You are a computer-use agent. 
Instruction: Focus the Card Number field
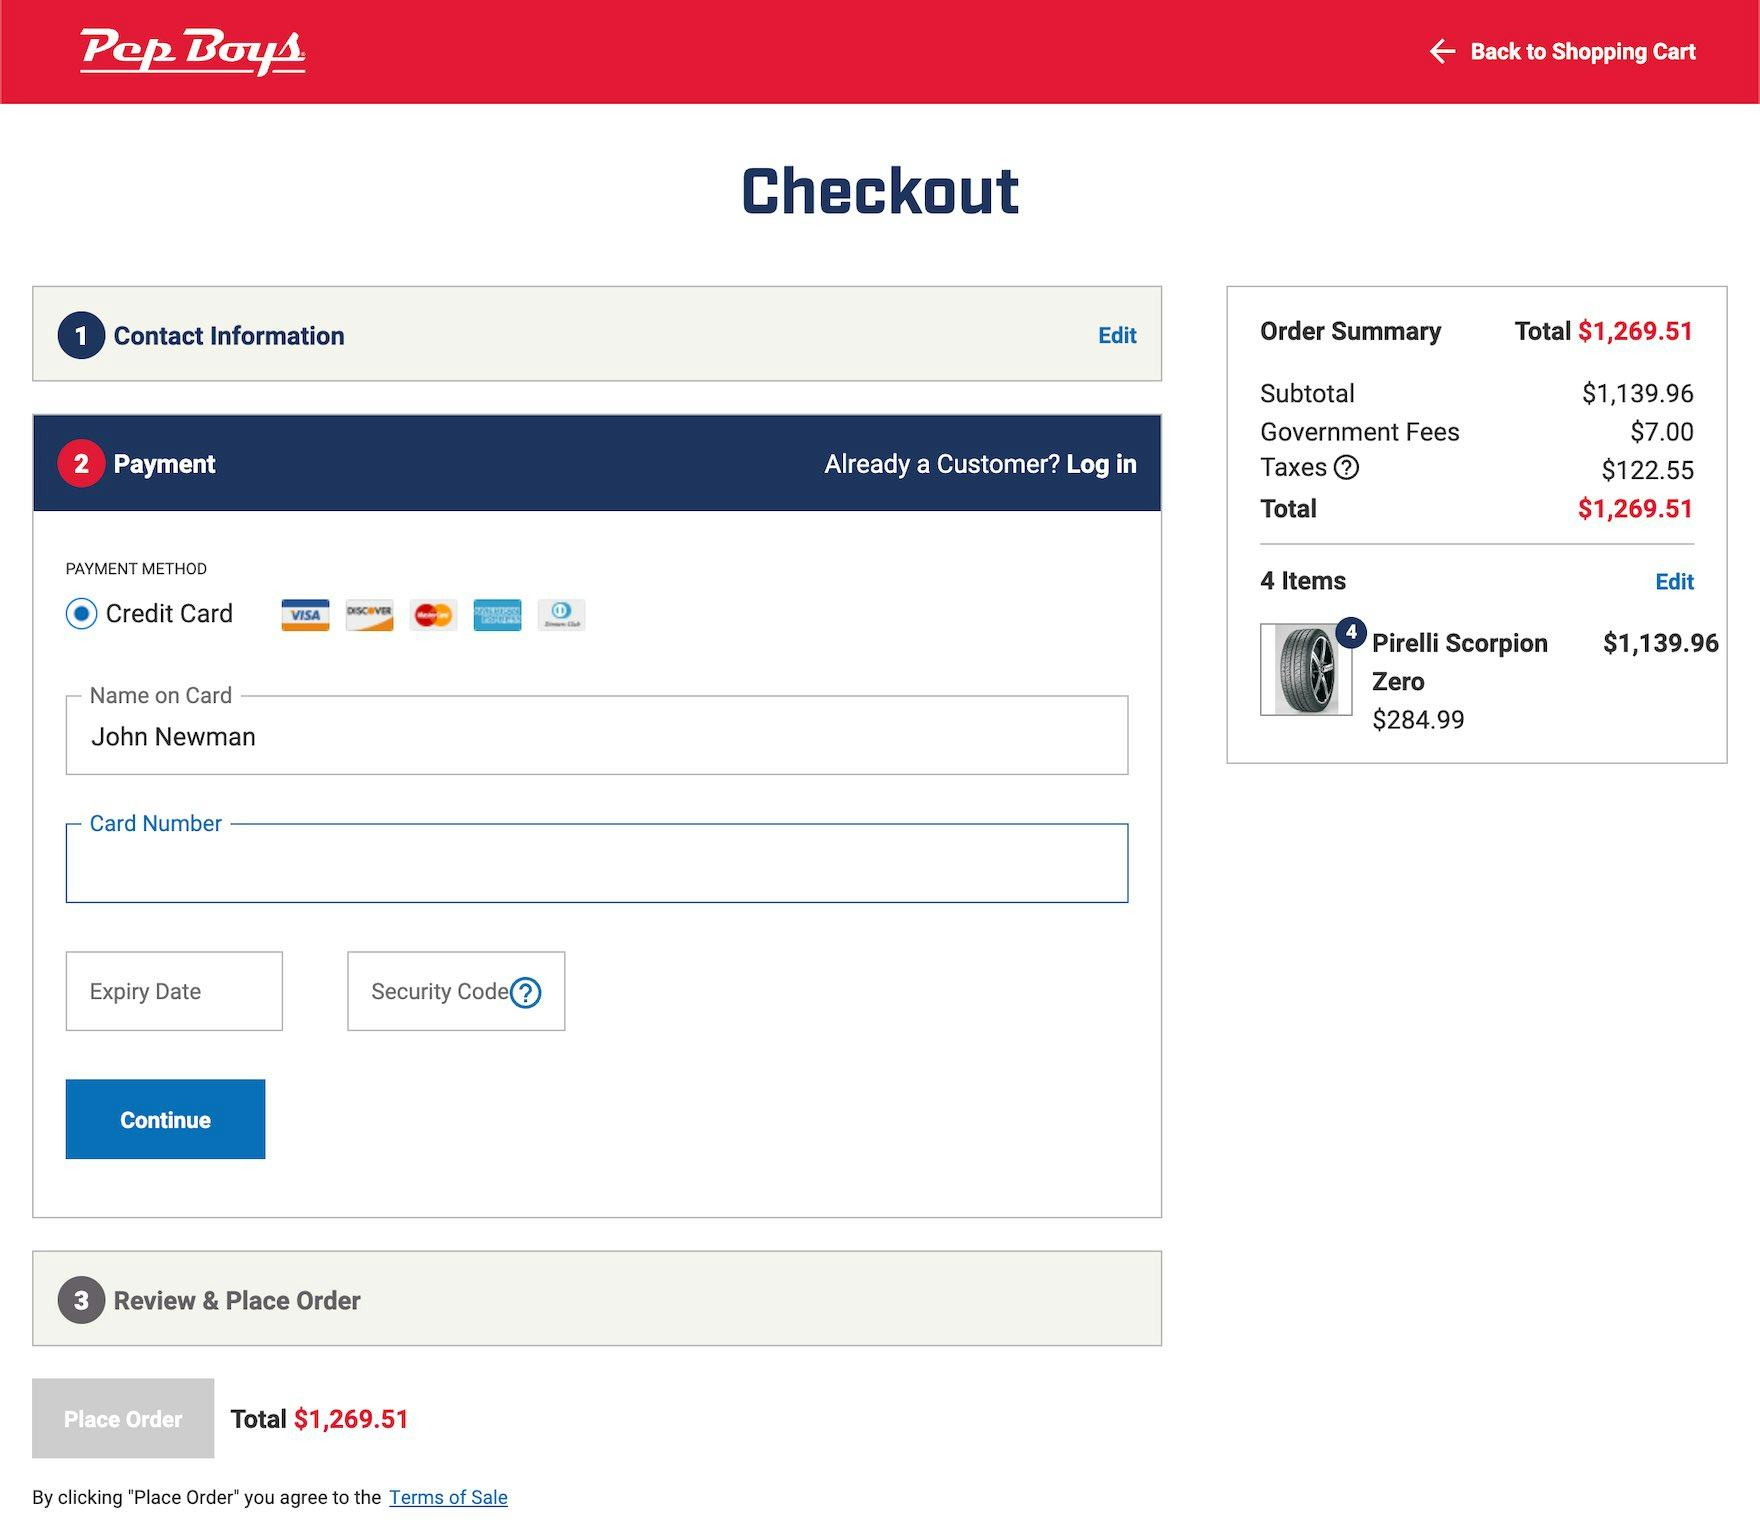[596, 865]
